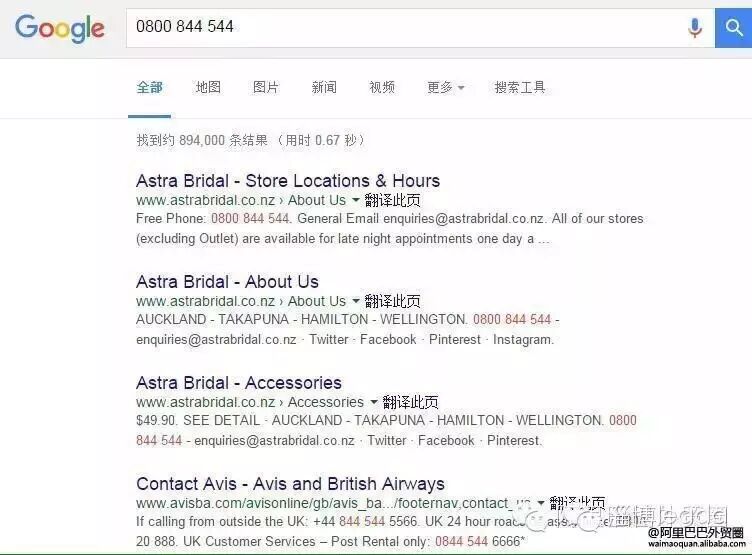Screen dimensions: 752x555
Task: Click the blue magnifier search button
Action: click(733, 28)
